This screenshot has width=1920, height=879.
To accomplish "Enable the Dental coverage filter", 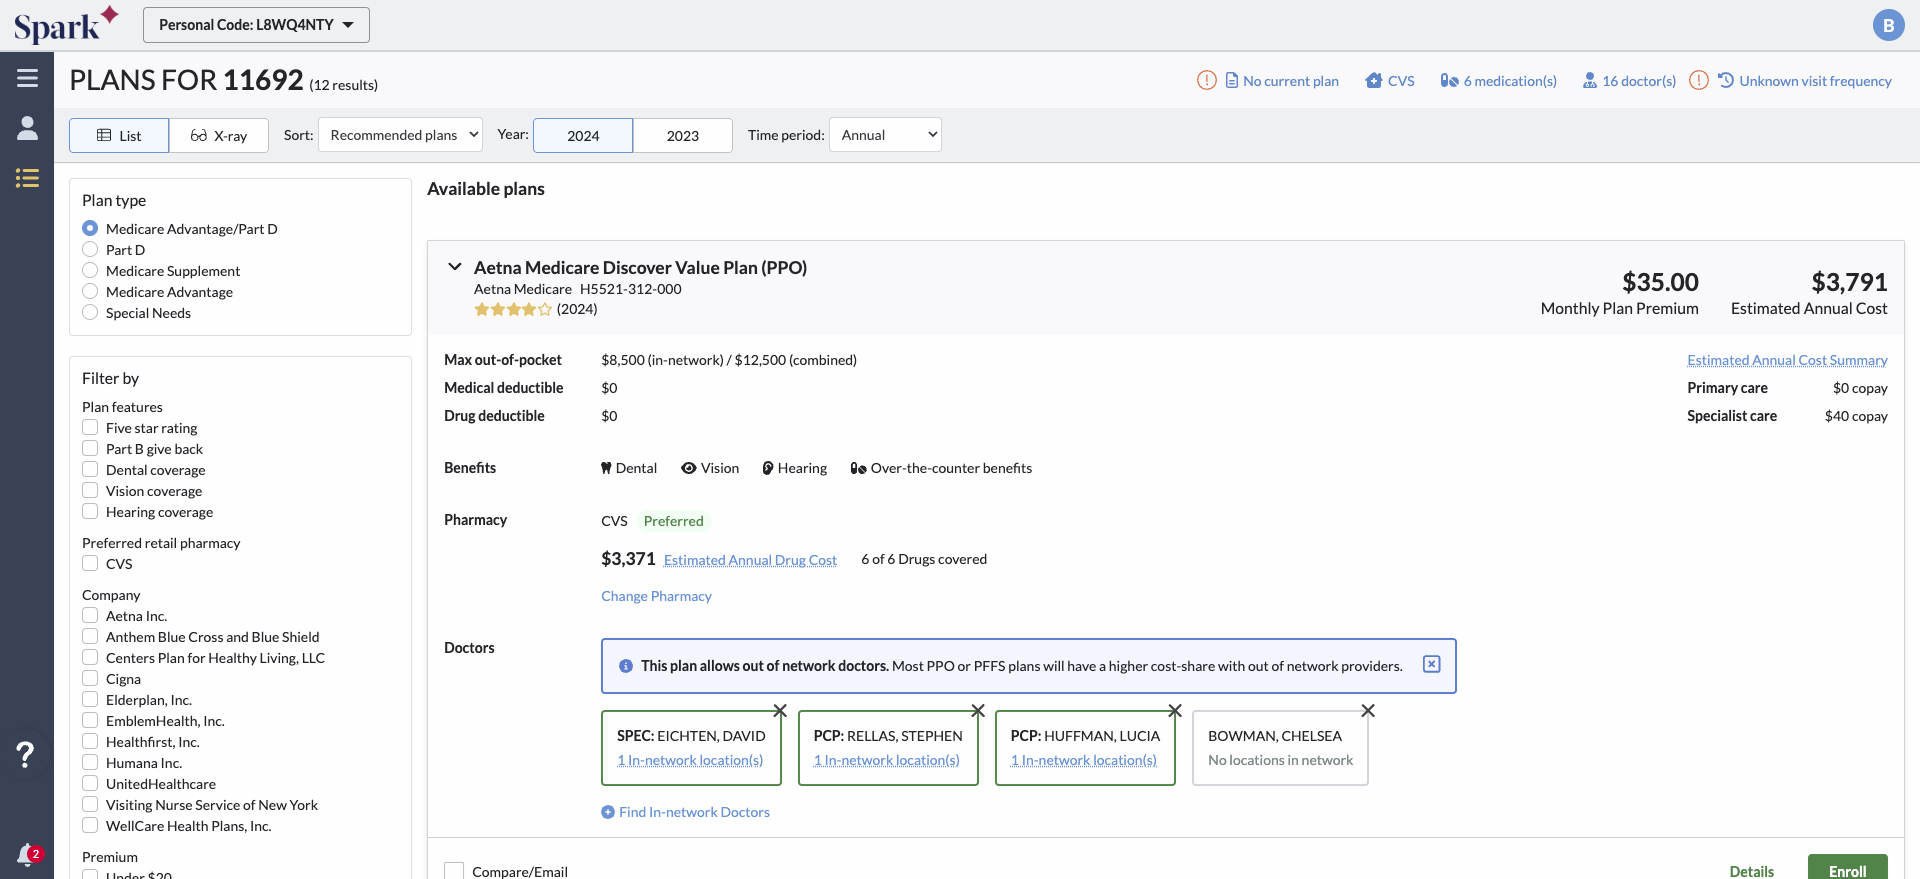I will (x=90, y=470).
